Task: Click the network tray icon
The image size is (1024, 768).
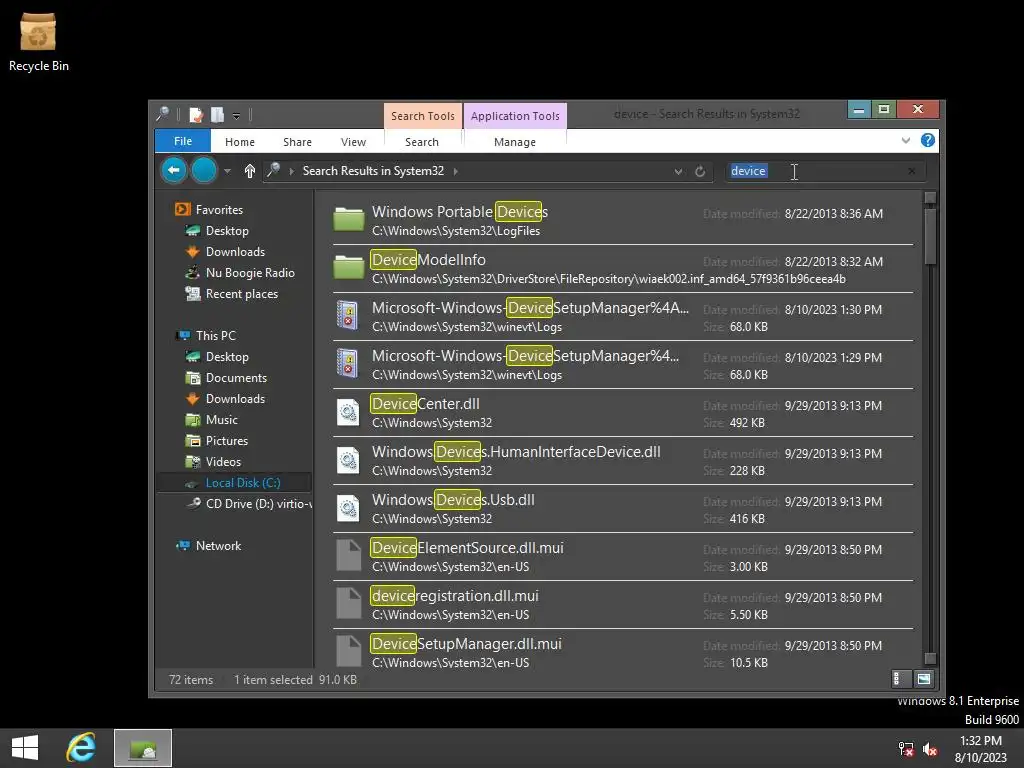Action: pyautogui.click(x=906, y=749)
